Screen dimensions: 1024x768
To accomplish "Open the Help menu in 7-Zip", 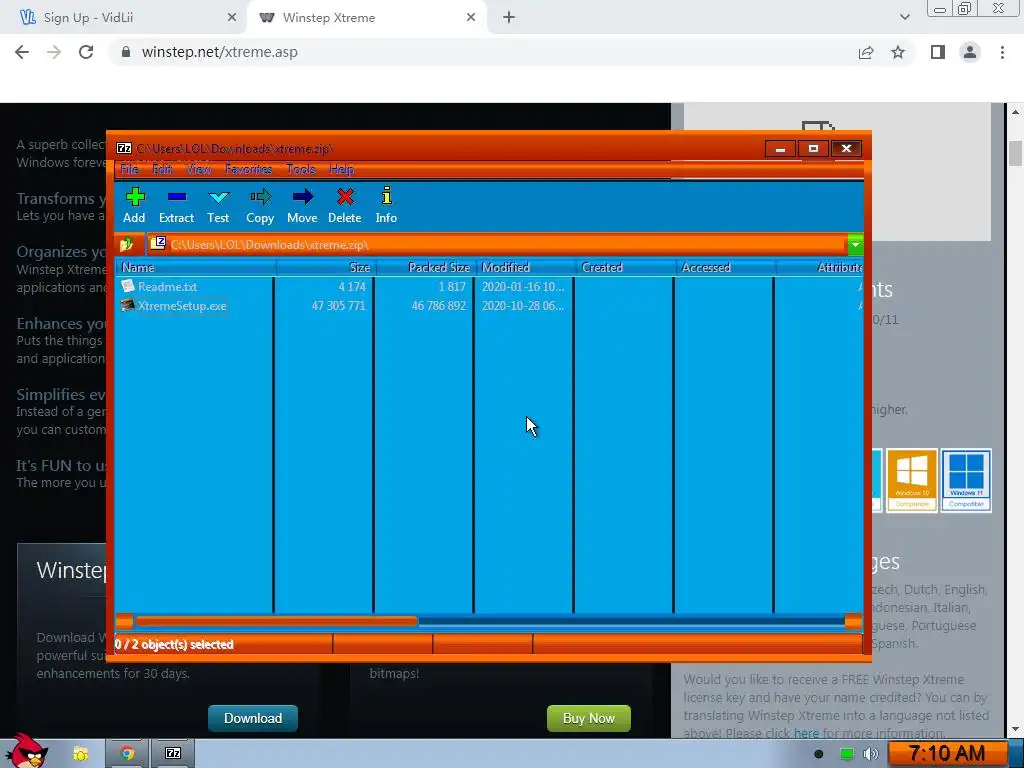I will click(x=342, y=169).
